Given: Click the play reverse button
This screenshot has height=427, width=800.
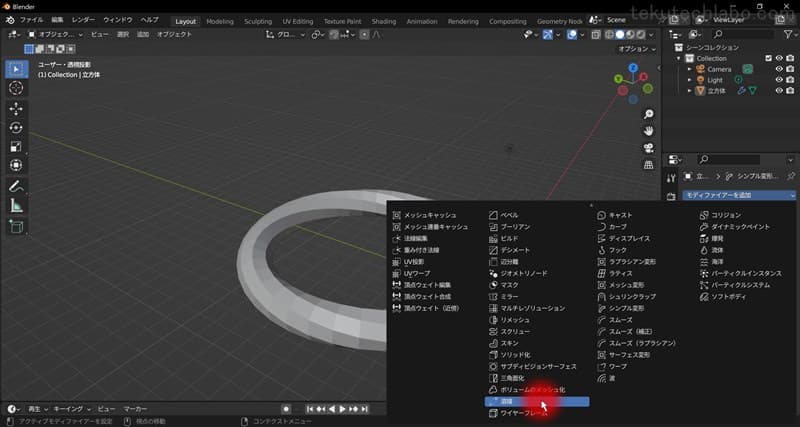Looking at the screenshot, I should (332, 409).
